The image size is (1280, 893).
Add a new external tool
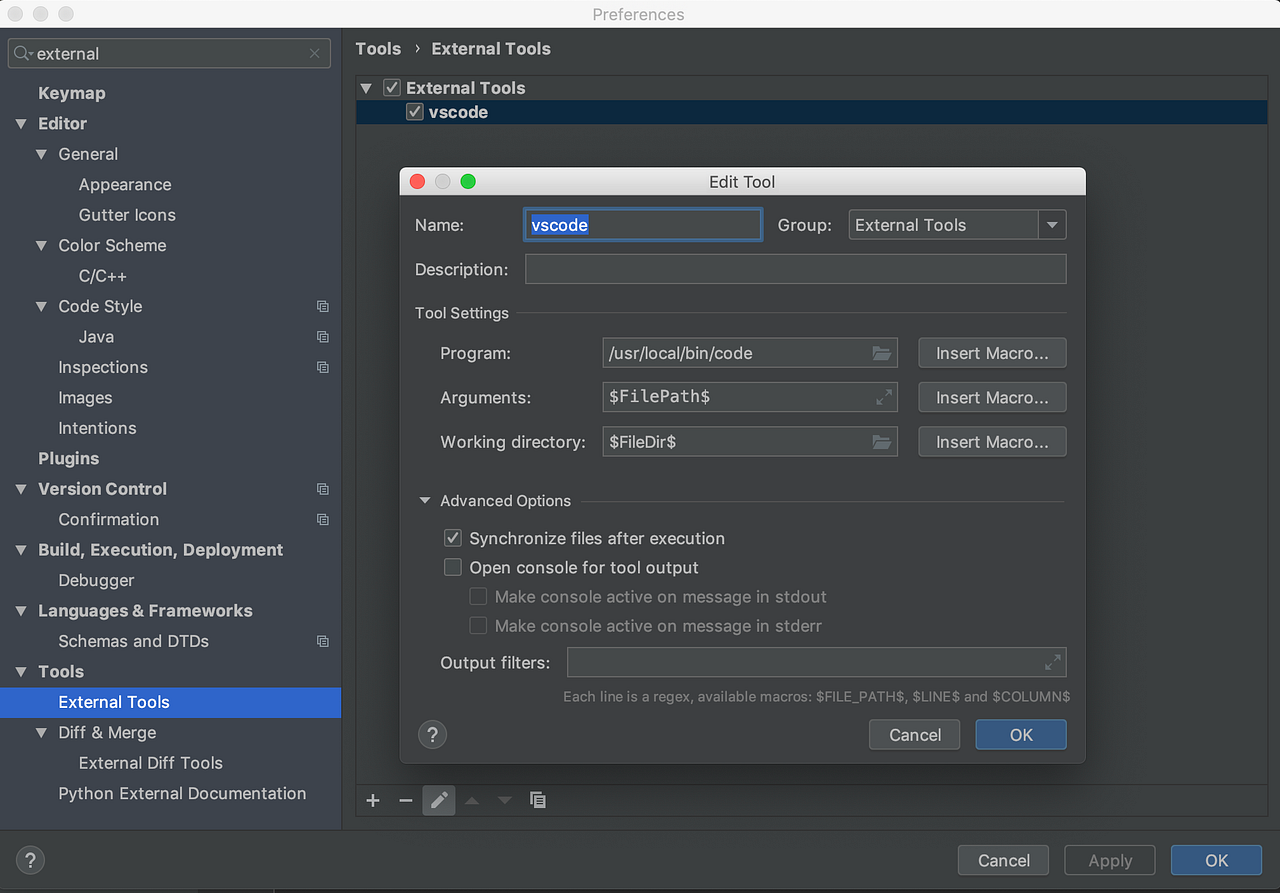pyautogui.click(x=372, y=800)
